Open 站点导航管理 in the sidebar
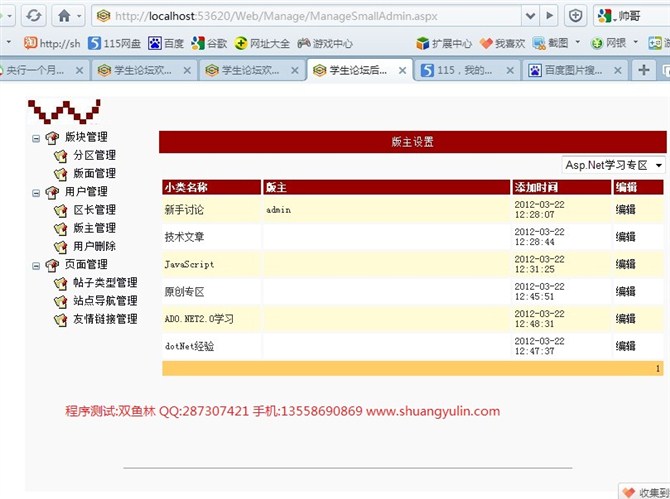 tap(105, 300)
